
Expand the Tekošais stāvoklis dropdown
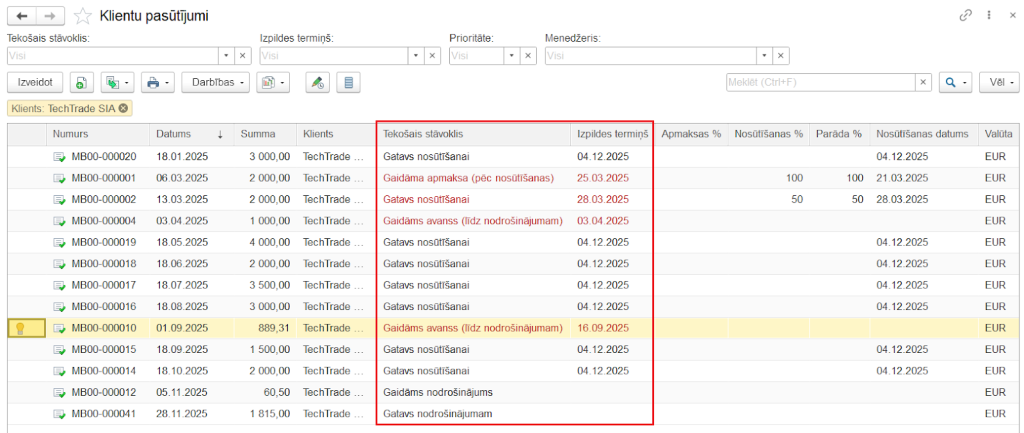click(226, 56)
